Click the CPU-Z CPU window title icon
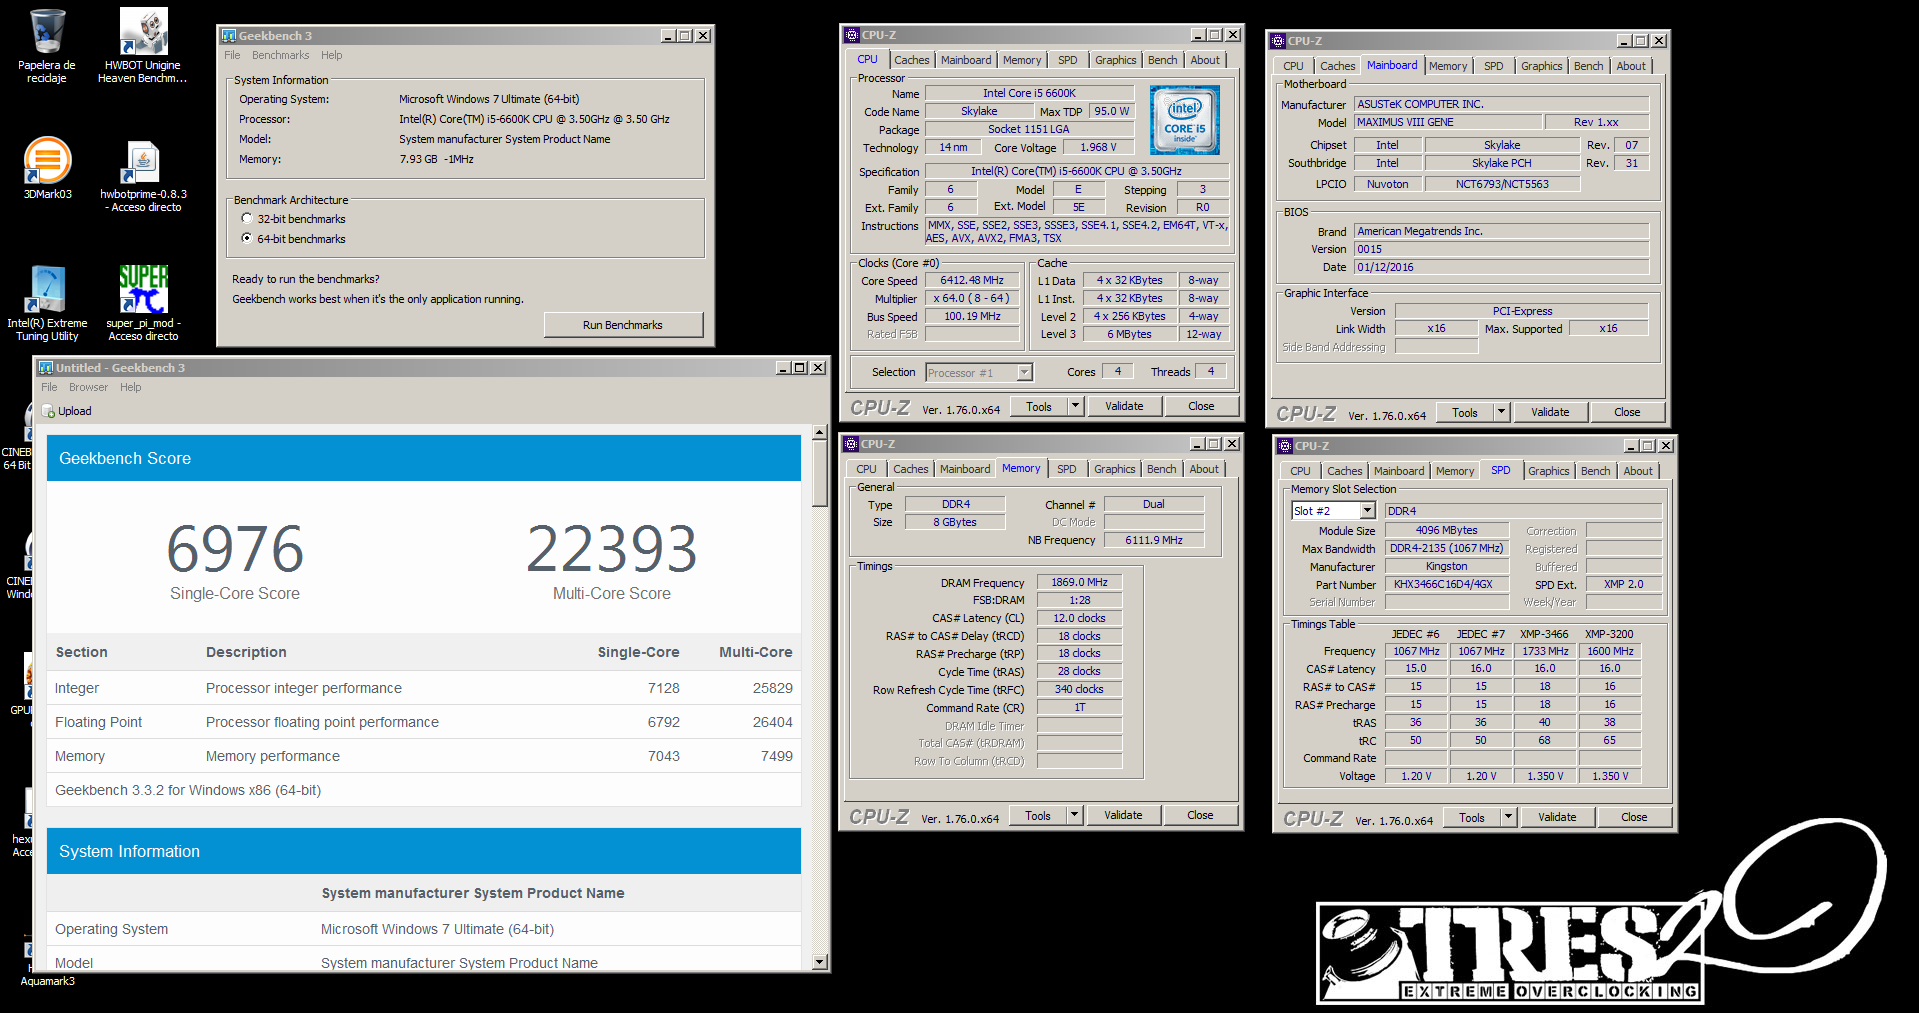This screenshot has height=1013, width=1919. [x=852, y=35]
